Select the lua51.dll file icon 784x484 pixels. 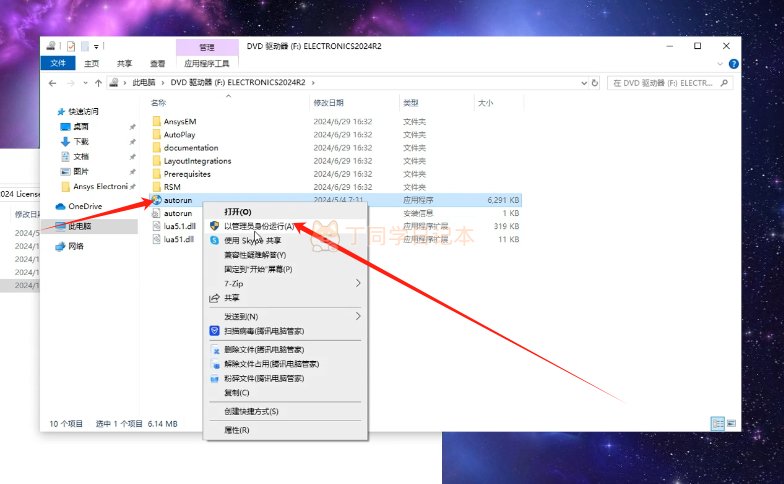(156, 239)
